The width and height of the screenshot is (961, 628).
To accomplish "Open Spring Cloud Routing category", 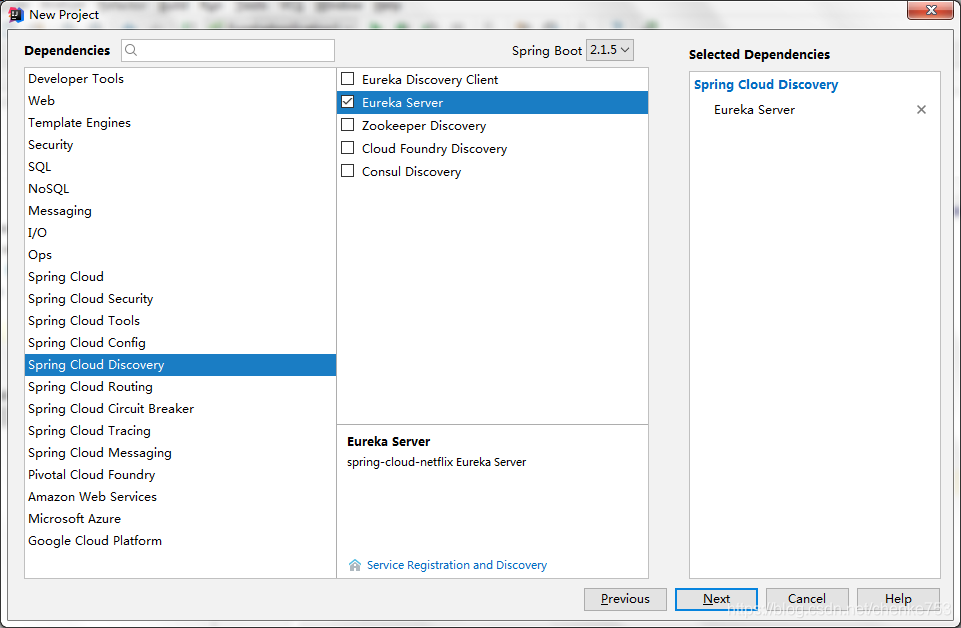I will pos(180,387).
